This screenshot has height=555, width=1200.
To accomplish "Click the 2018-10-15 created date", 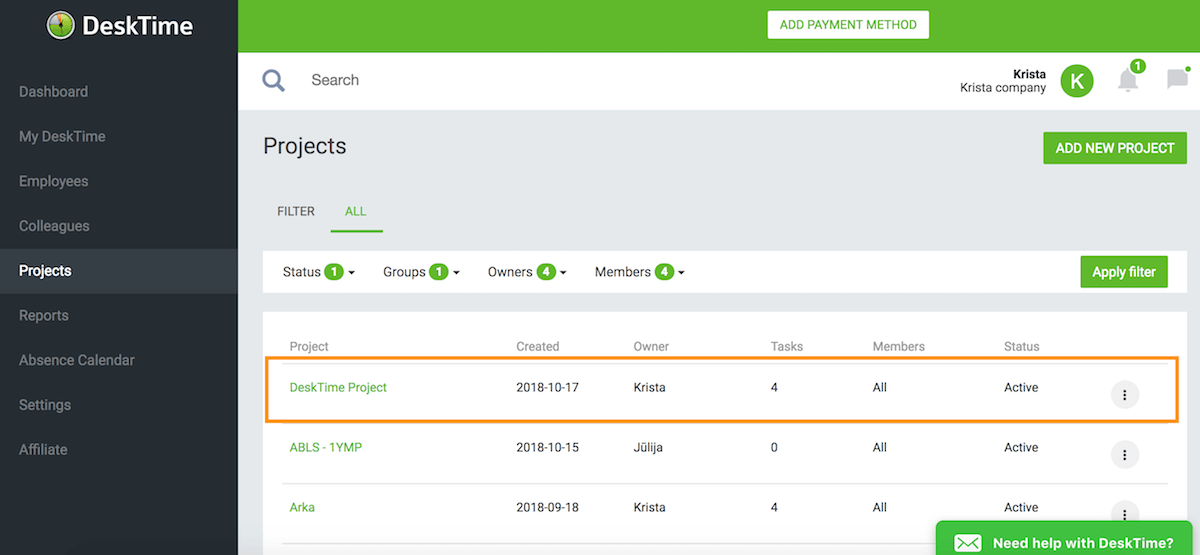I will 547,448.
